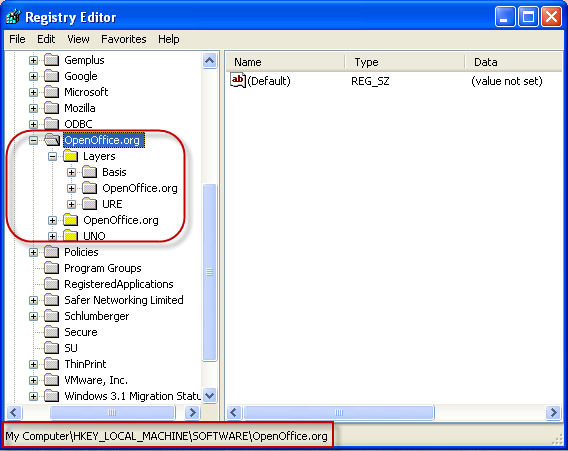
Task: Click the Type column header
Action: pyautogui.click(x=404, y=62)
